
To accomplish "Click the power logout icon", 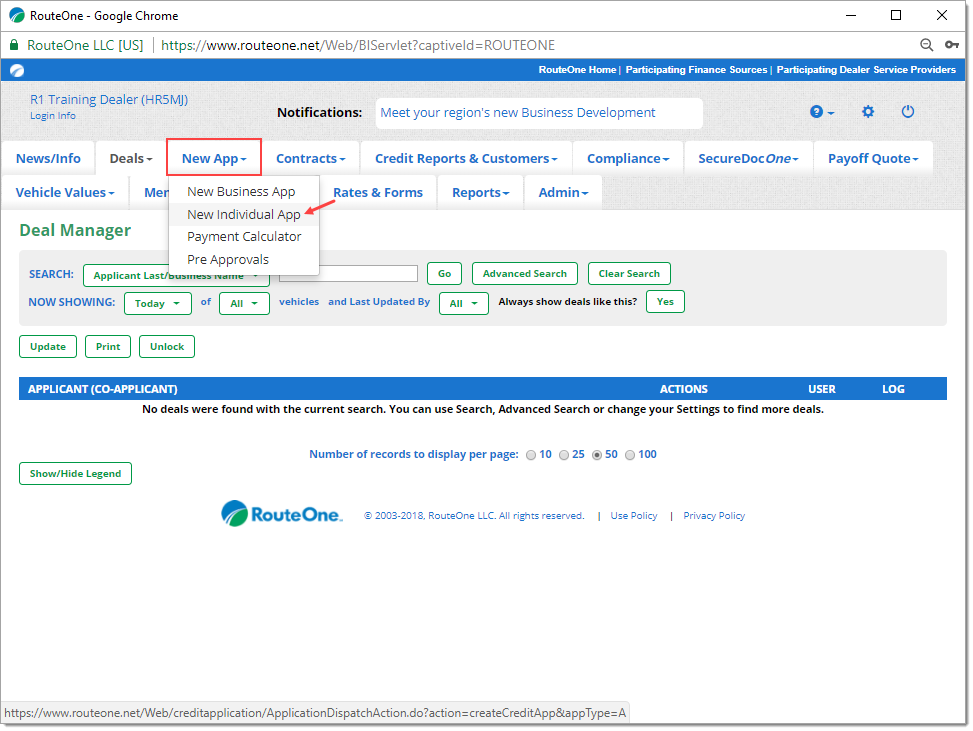I will pyautogui.click(x=907, y=112).
